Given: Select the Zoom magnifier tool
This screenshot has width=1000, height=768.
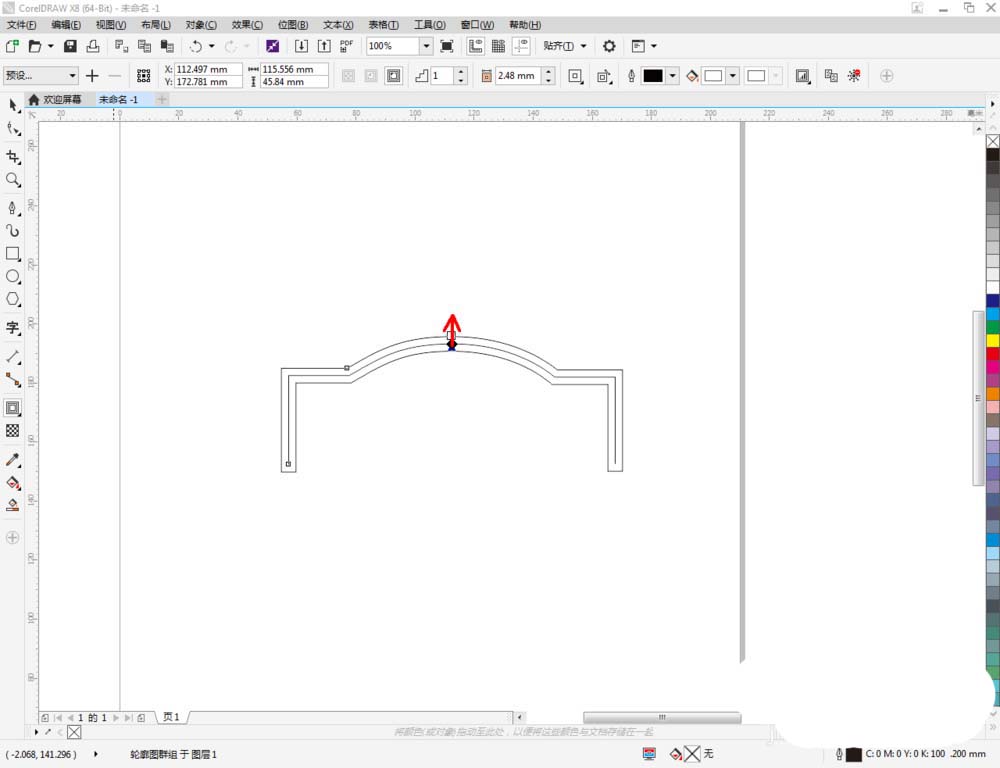Looking at the screenshot, I should 13,180.
